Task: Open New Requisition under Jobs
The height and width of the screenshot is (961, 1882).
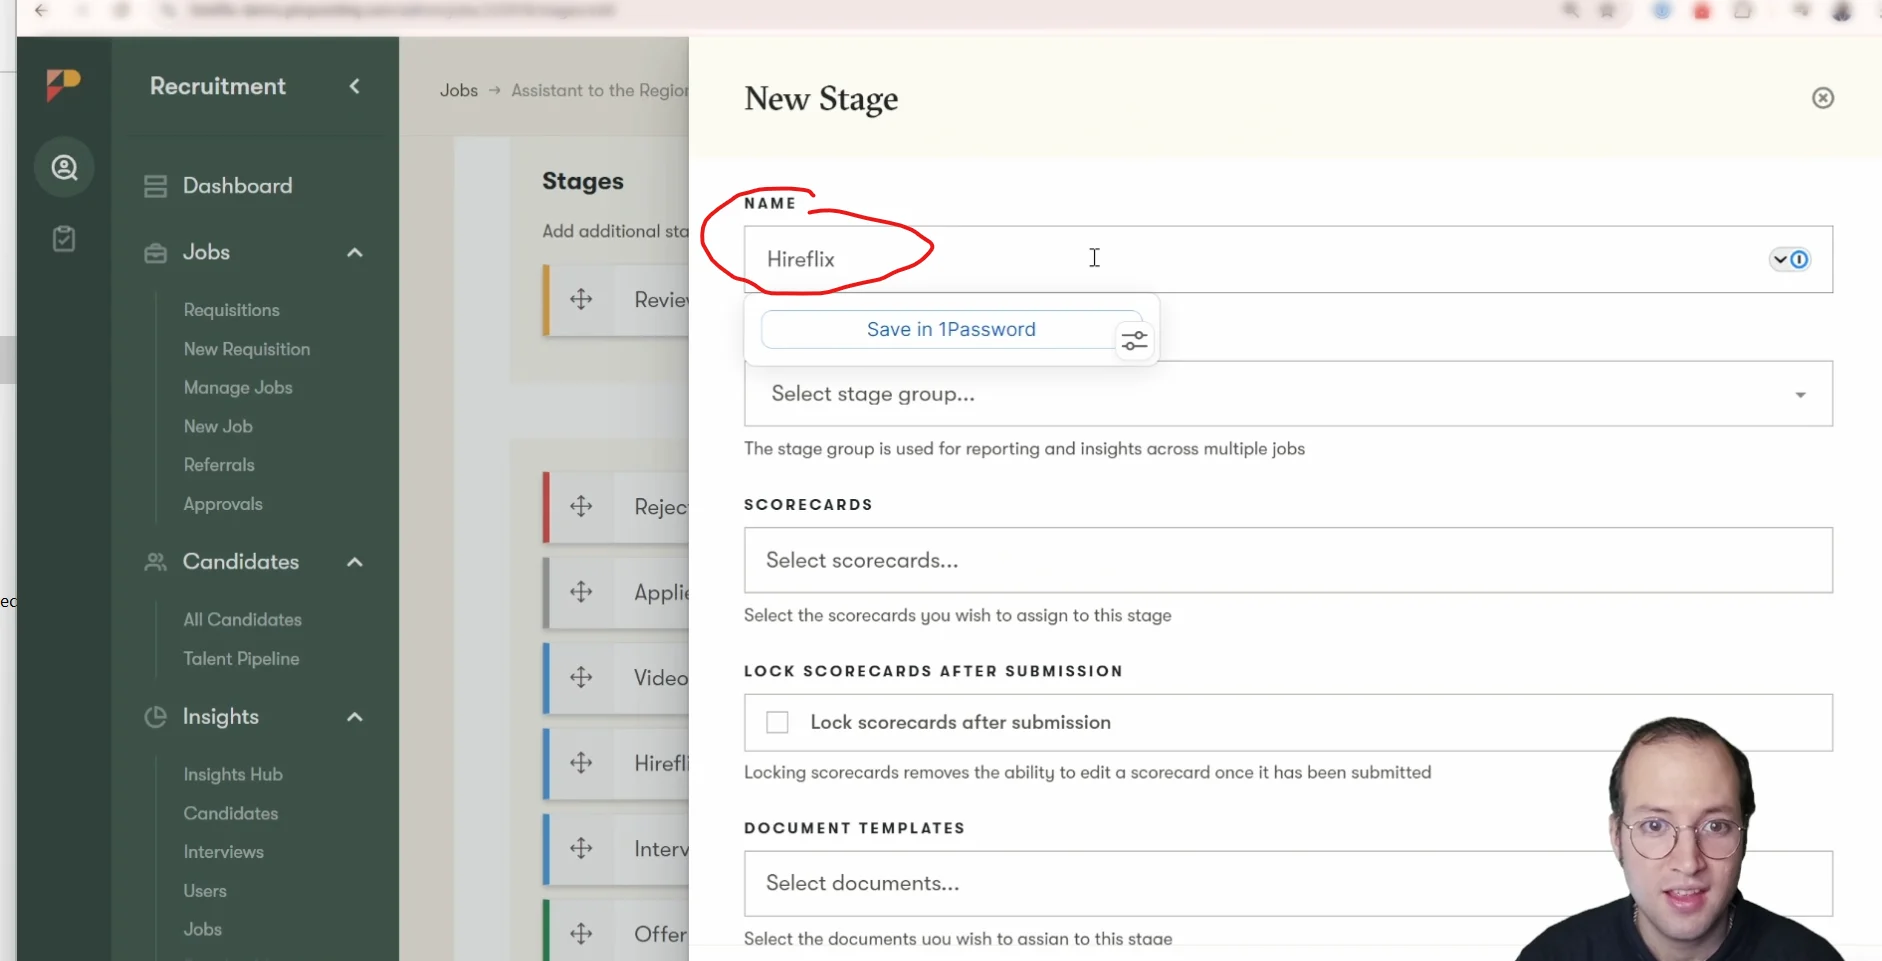Action: pos(246,349)
